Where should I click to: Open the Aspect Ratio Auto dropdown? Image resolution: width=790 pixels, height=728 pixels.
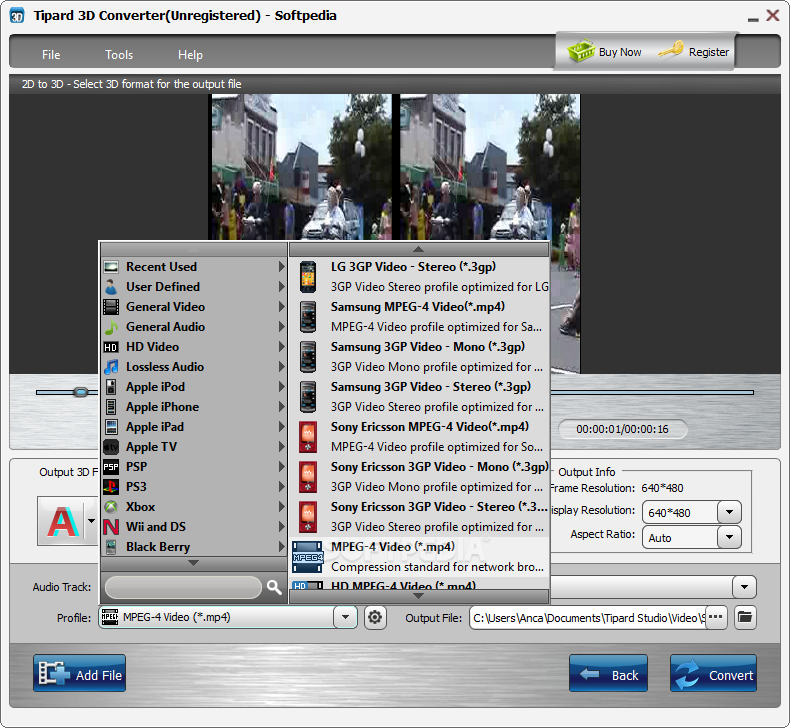click(x=729, y=537)
